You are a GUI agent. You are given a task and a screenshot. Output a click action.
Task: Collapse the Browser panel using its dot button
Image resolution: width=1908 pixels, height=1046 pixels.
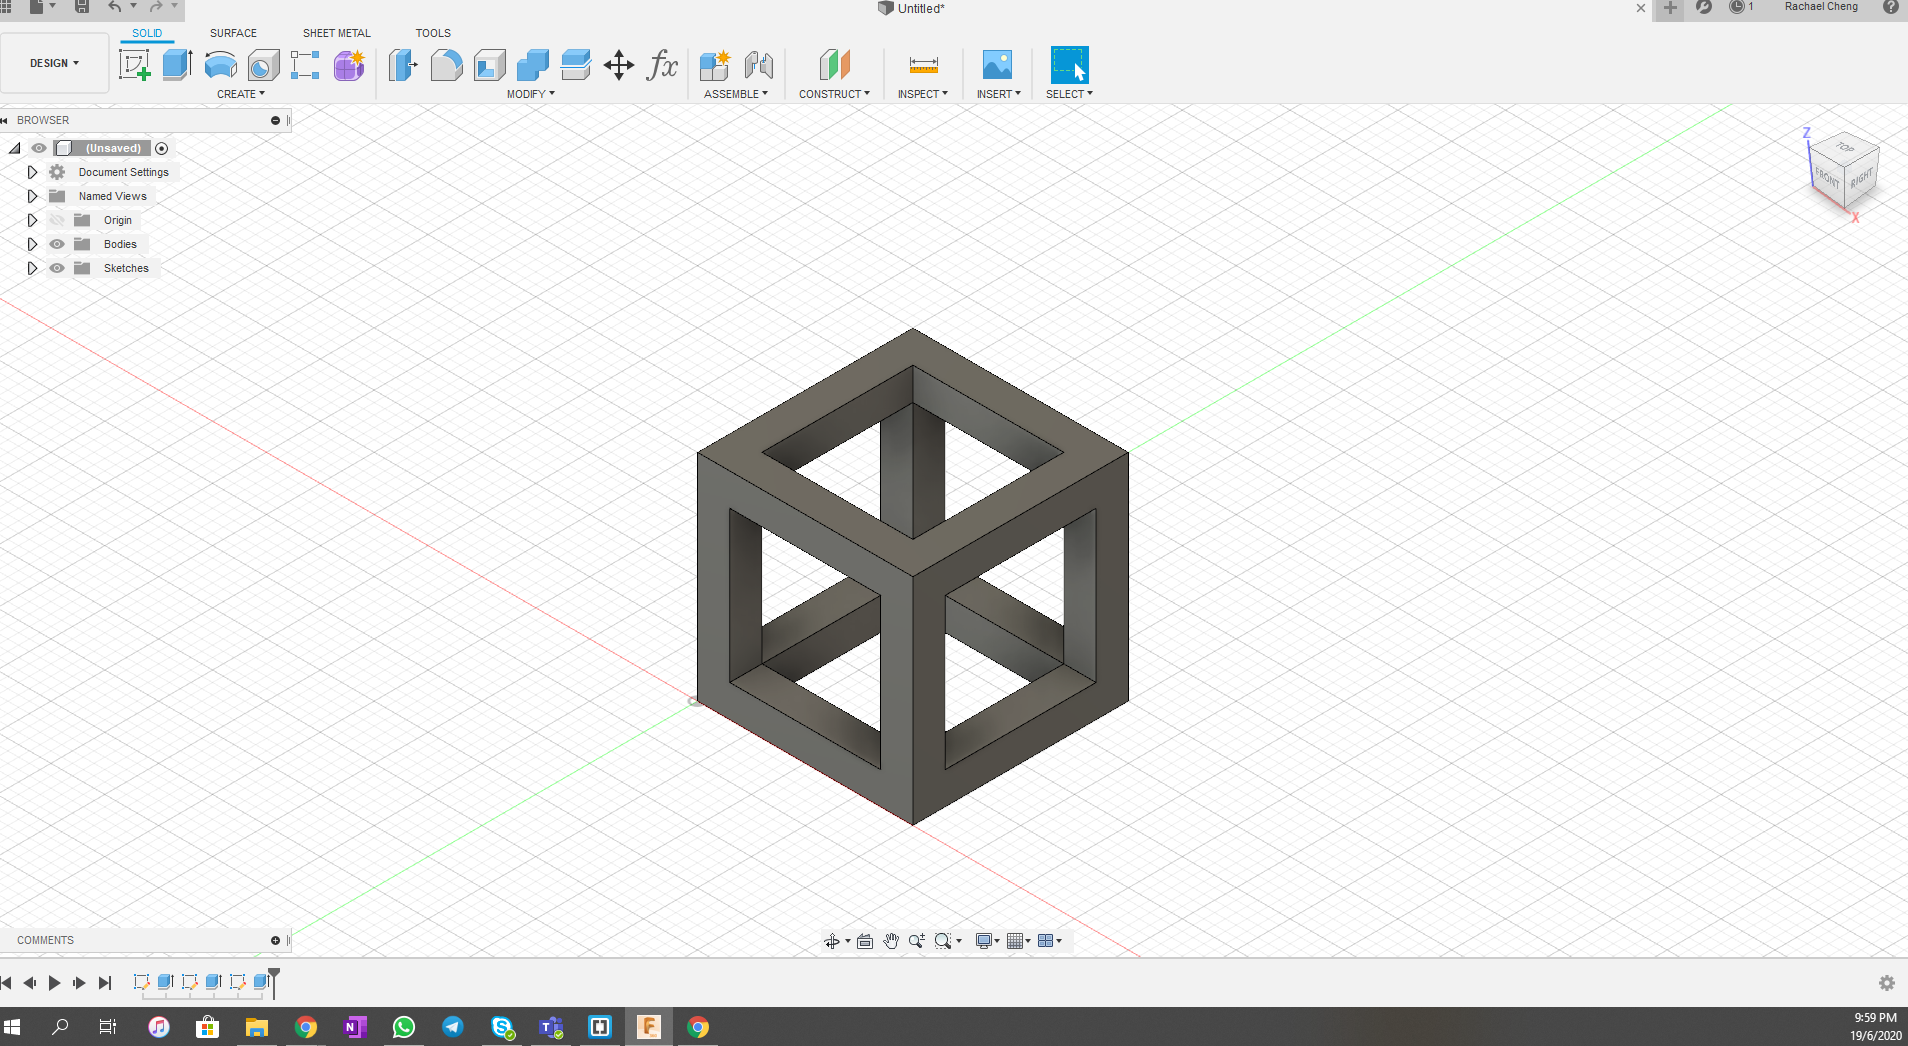(x=275, y=120)
